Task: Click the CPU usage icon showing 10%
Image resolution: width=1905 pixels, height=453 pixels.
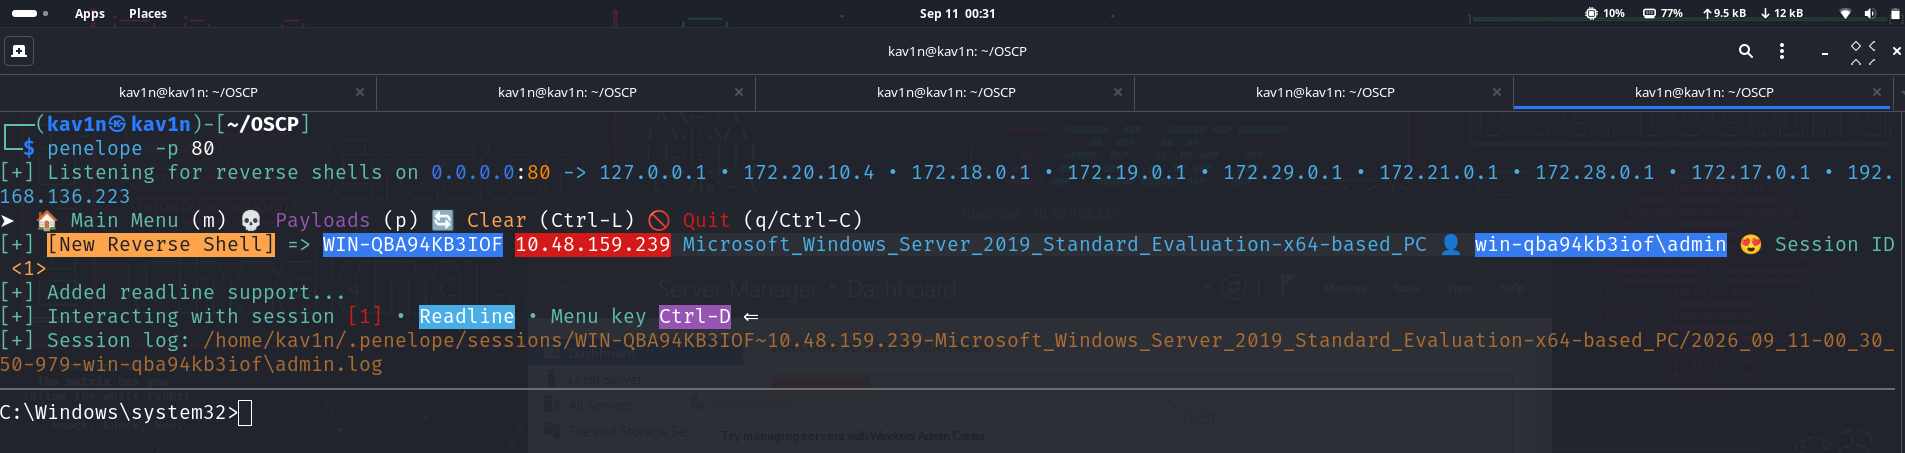Action: tap(1591, 13)
